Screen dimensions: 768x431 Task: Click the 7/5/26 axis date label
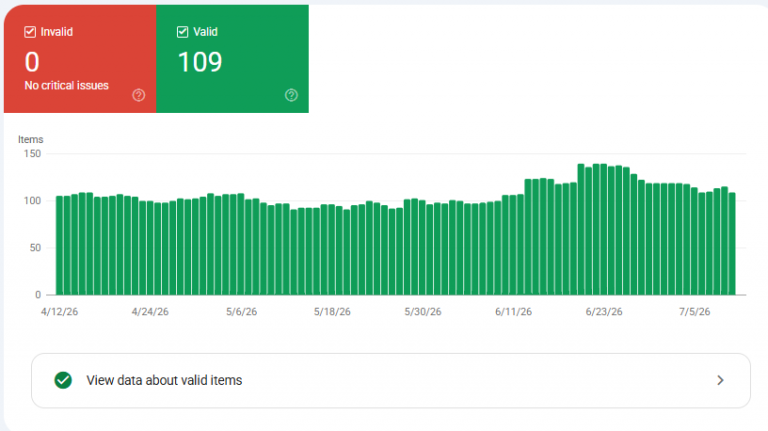pyautogui.click(x=695, y=312)
